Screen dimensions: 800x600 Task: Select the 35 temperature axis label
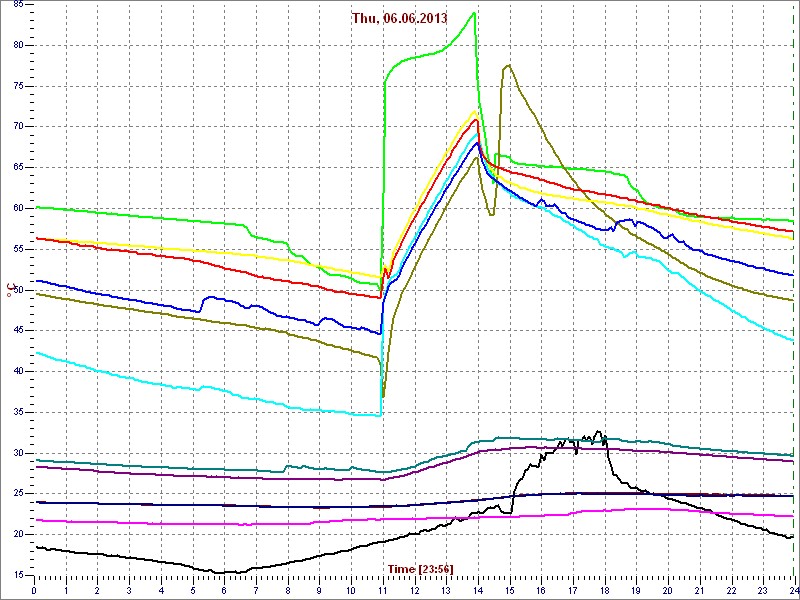[17, 412]
